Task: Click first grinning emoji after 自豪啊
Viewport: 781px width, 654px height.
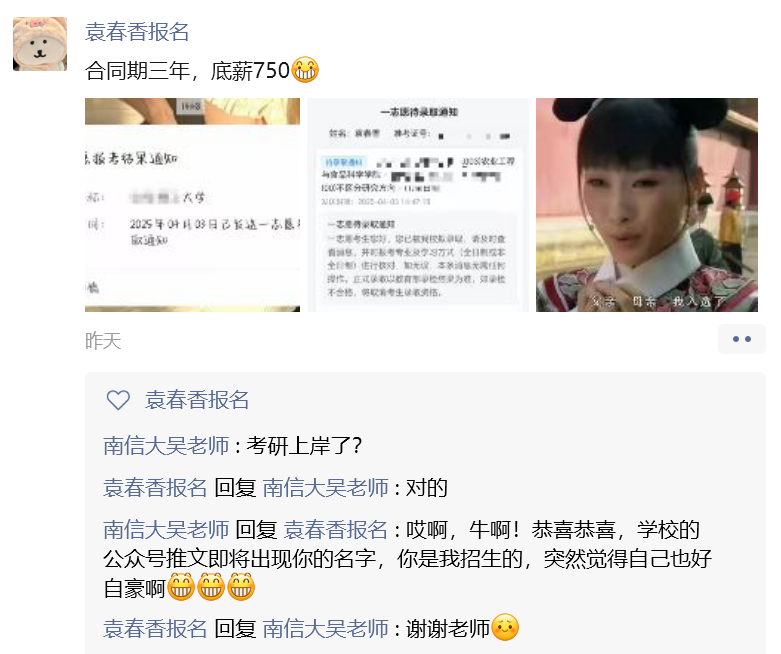Action: (x=181, y=587)
